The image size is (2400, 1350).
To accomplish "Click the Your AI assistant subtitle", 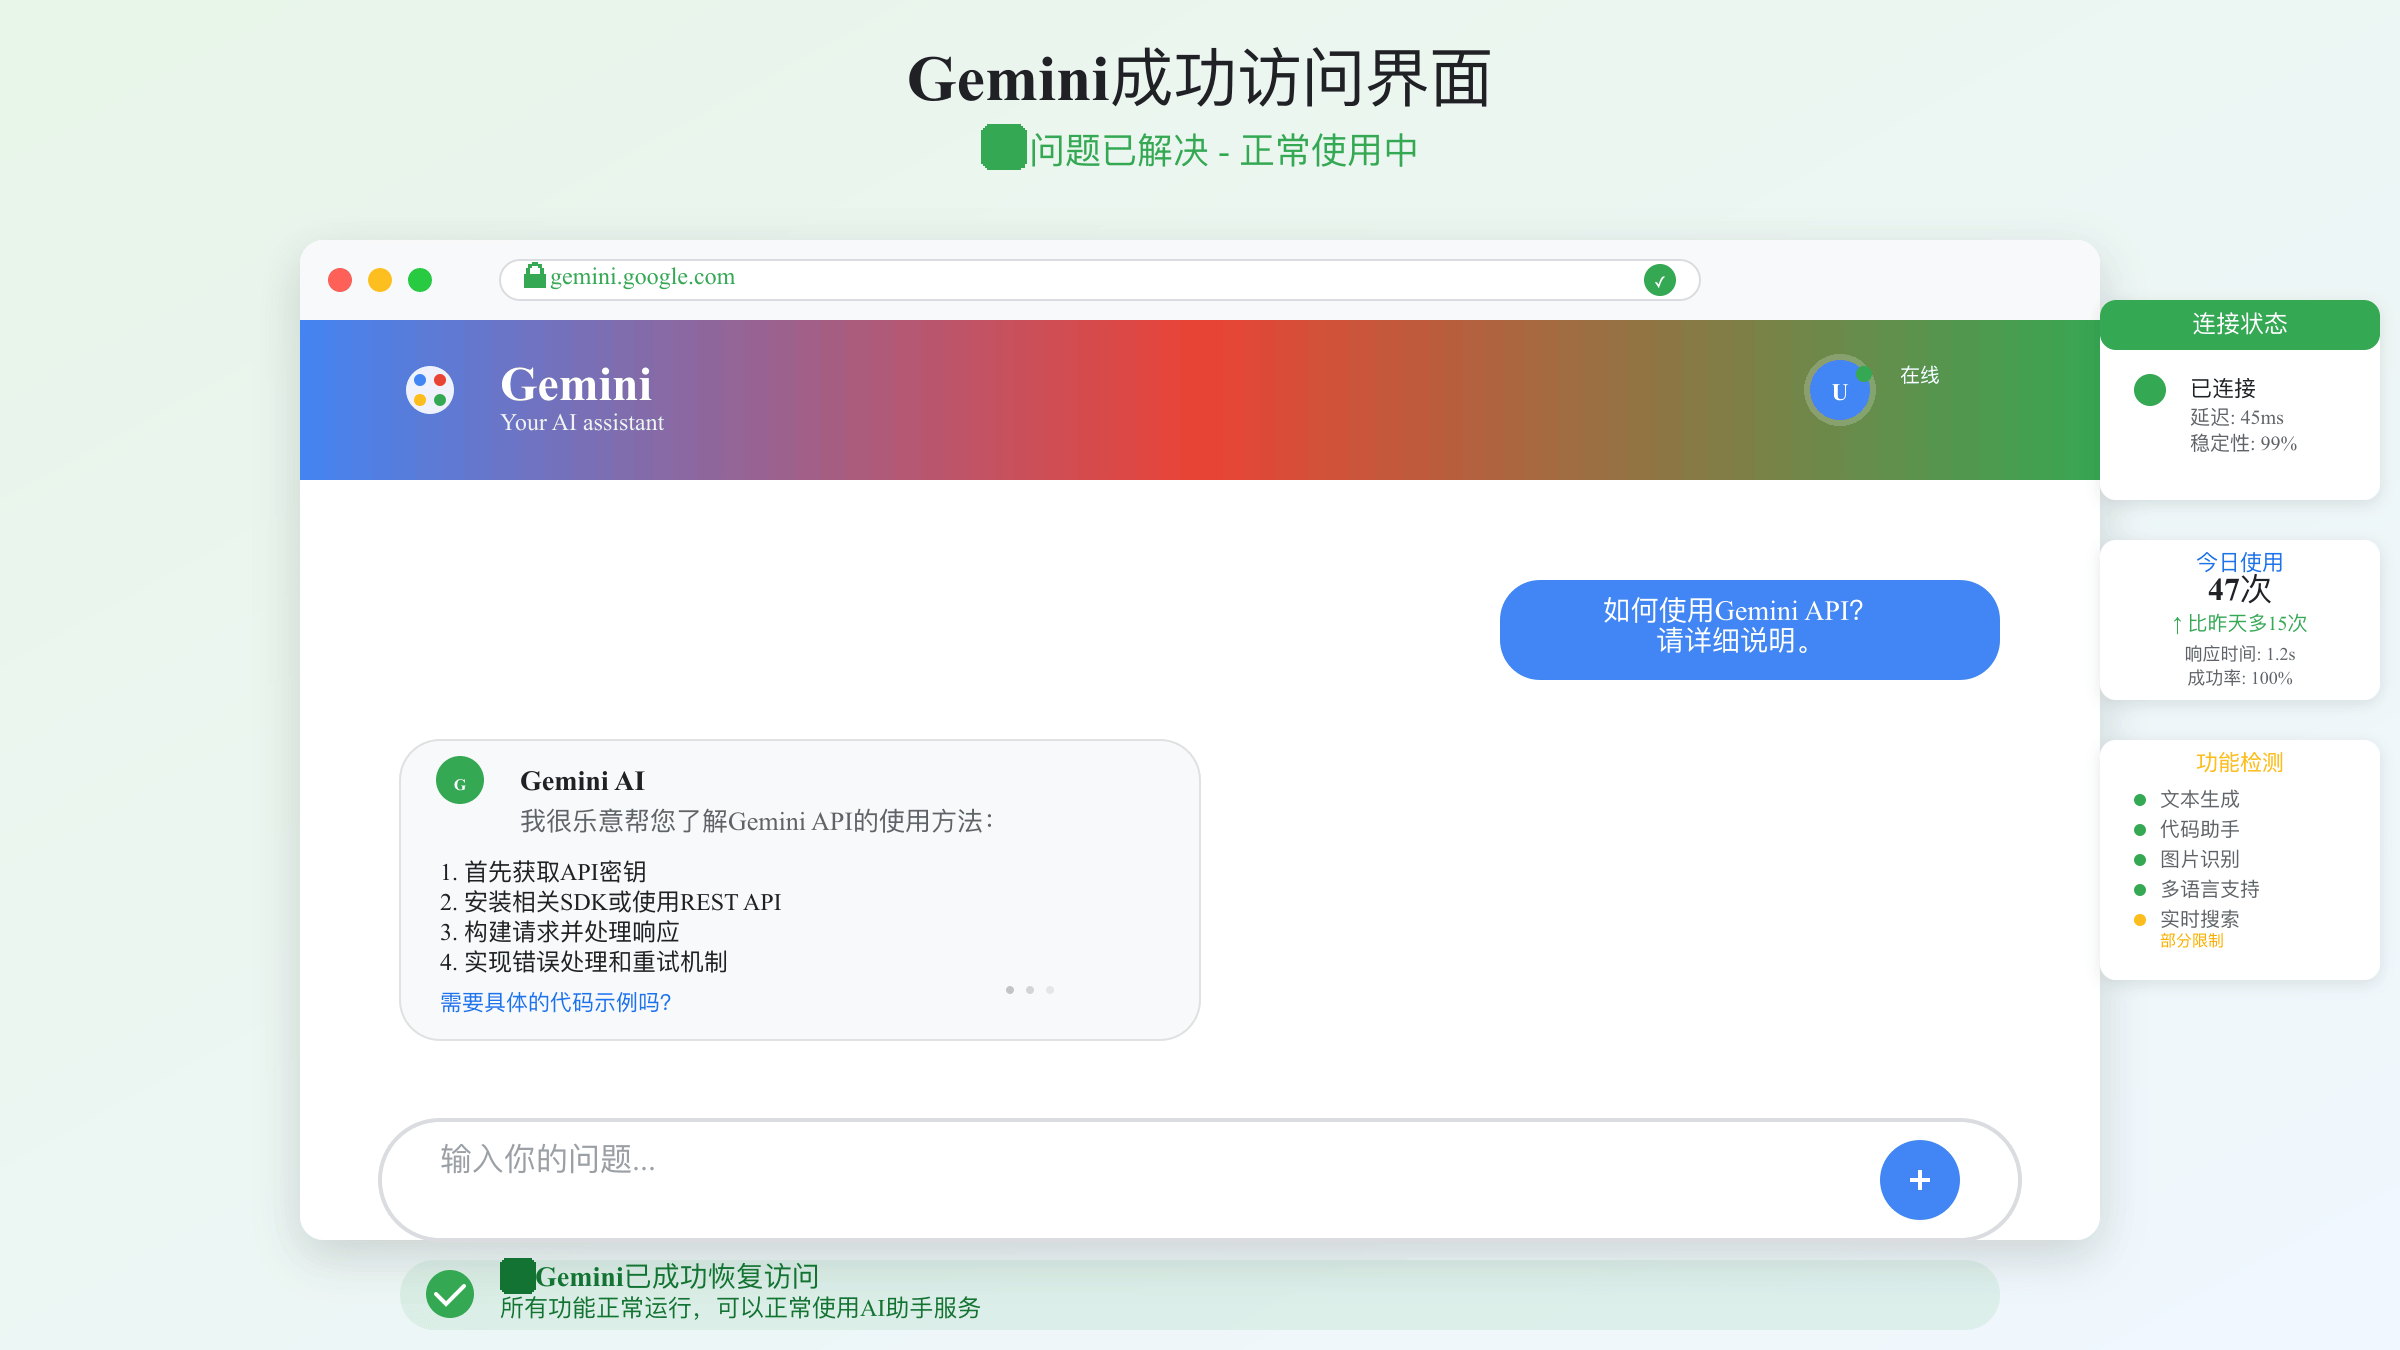I will 582,423.
